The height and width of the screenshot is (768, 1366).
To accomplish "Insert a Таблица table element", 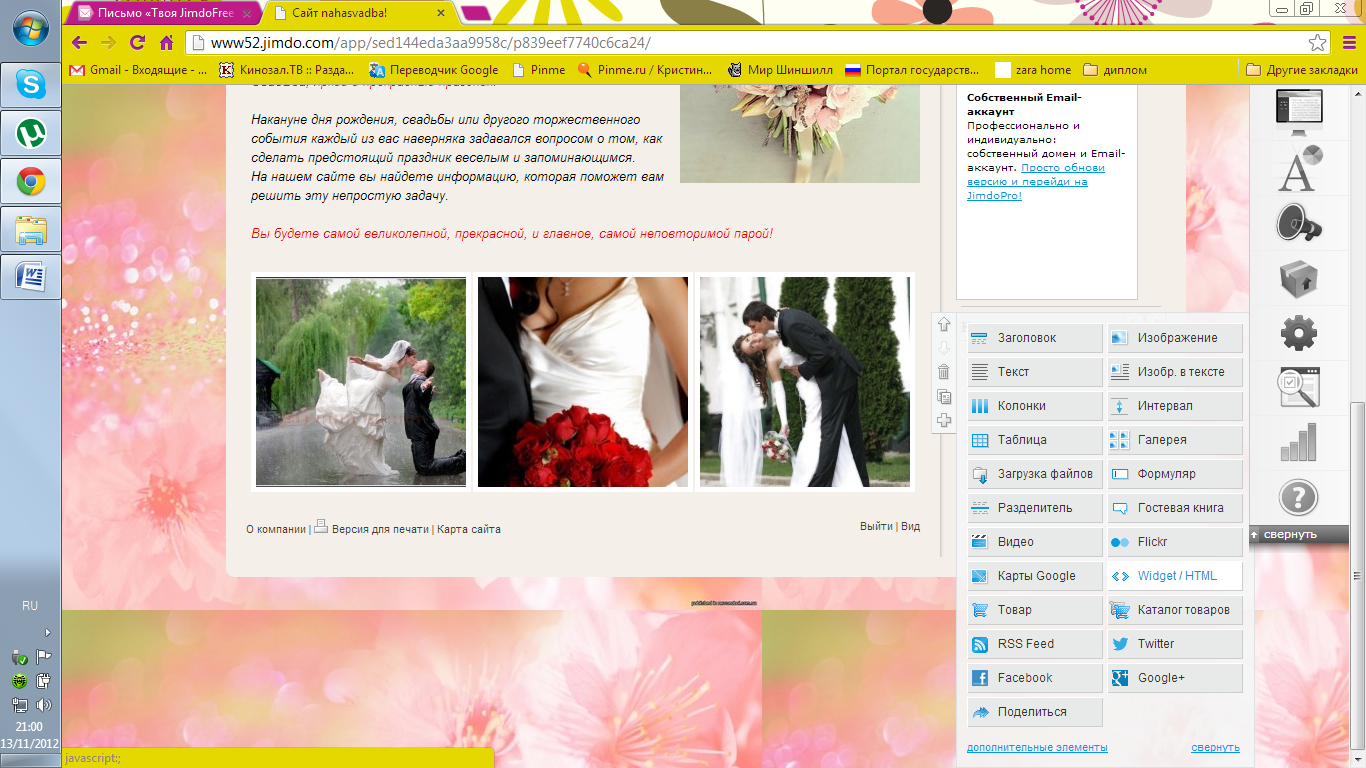I will click(1035, 440).
